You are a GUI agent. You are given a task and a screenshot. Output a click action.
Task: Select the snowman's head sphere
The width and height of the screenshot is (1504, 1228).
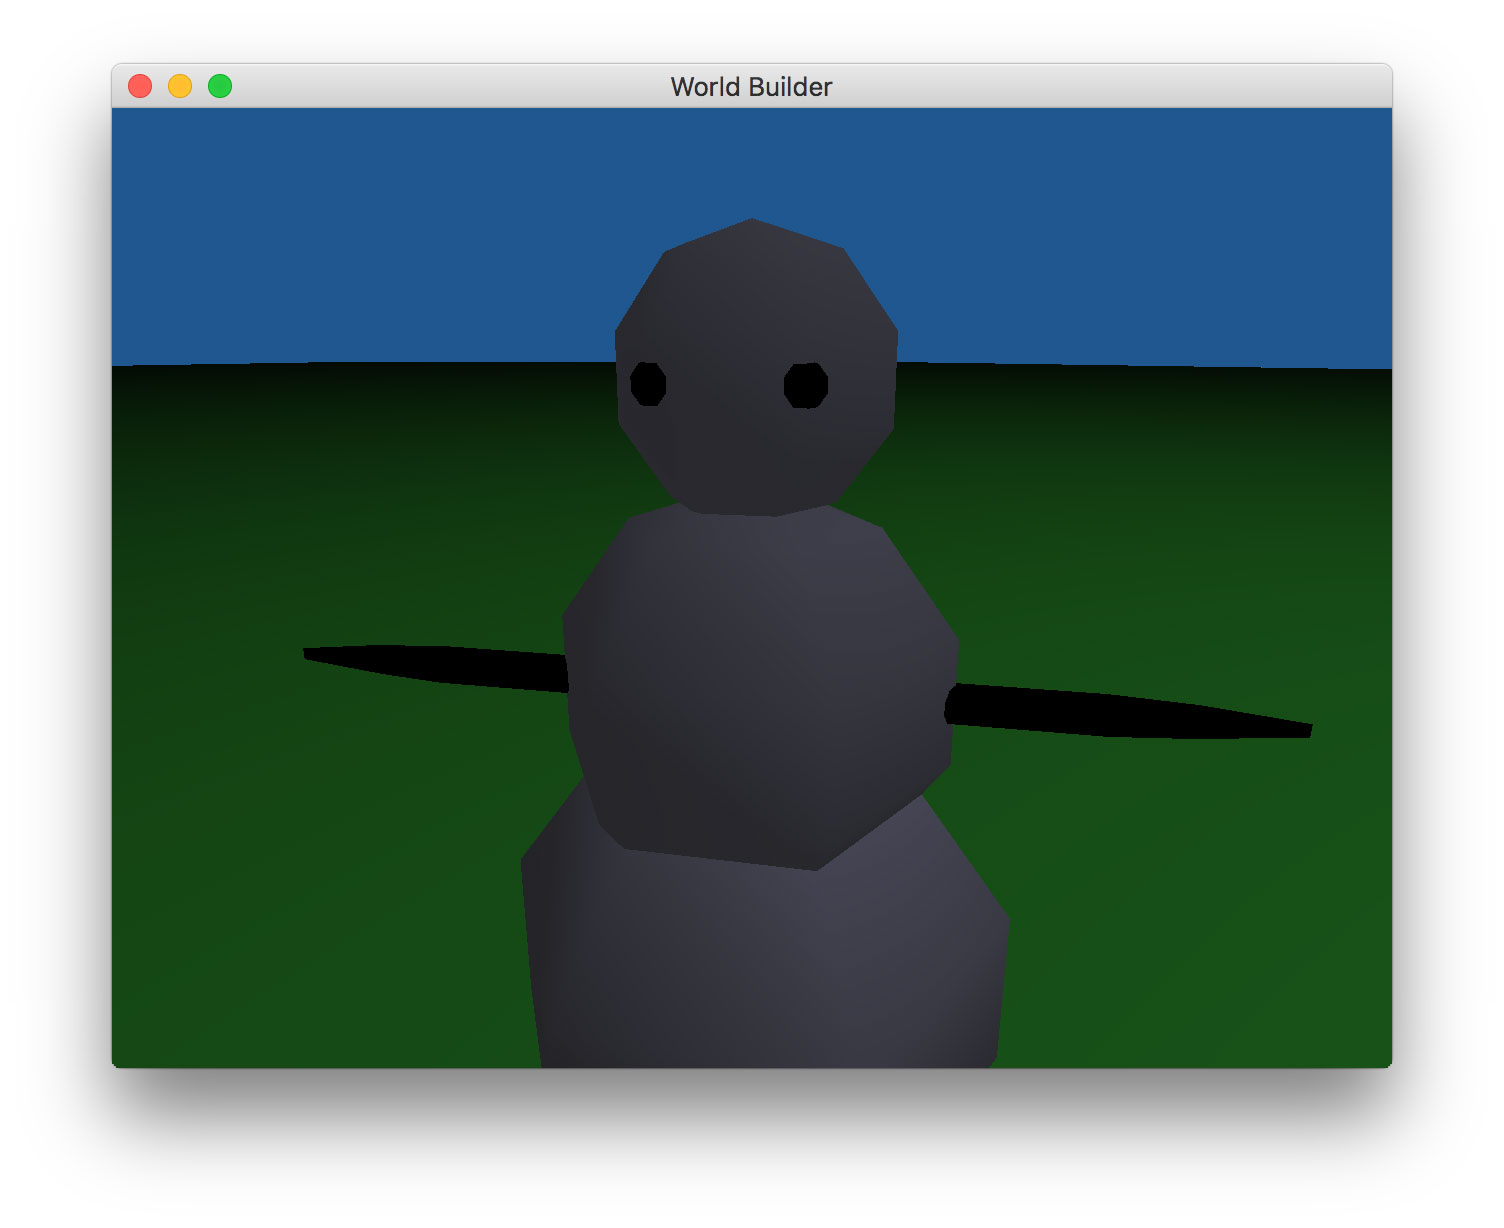(756, 367)
